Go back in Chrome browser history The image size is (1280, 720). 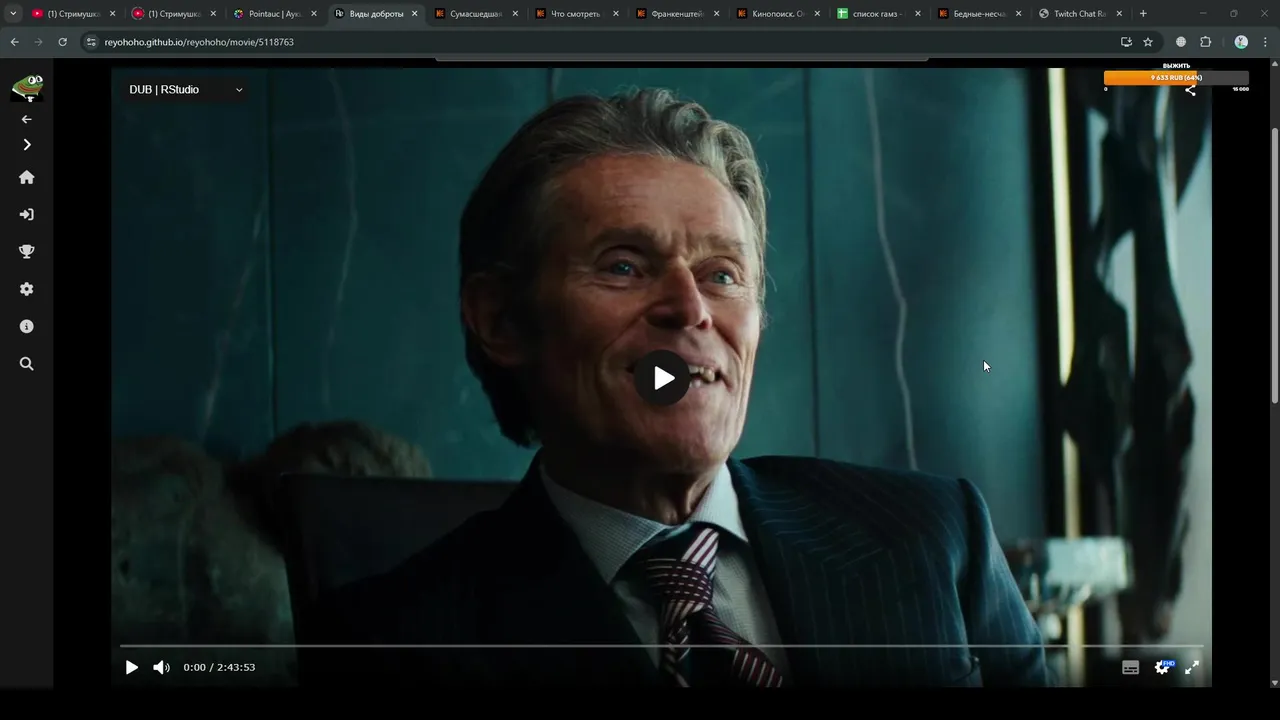tap(14, 42)
